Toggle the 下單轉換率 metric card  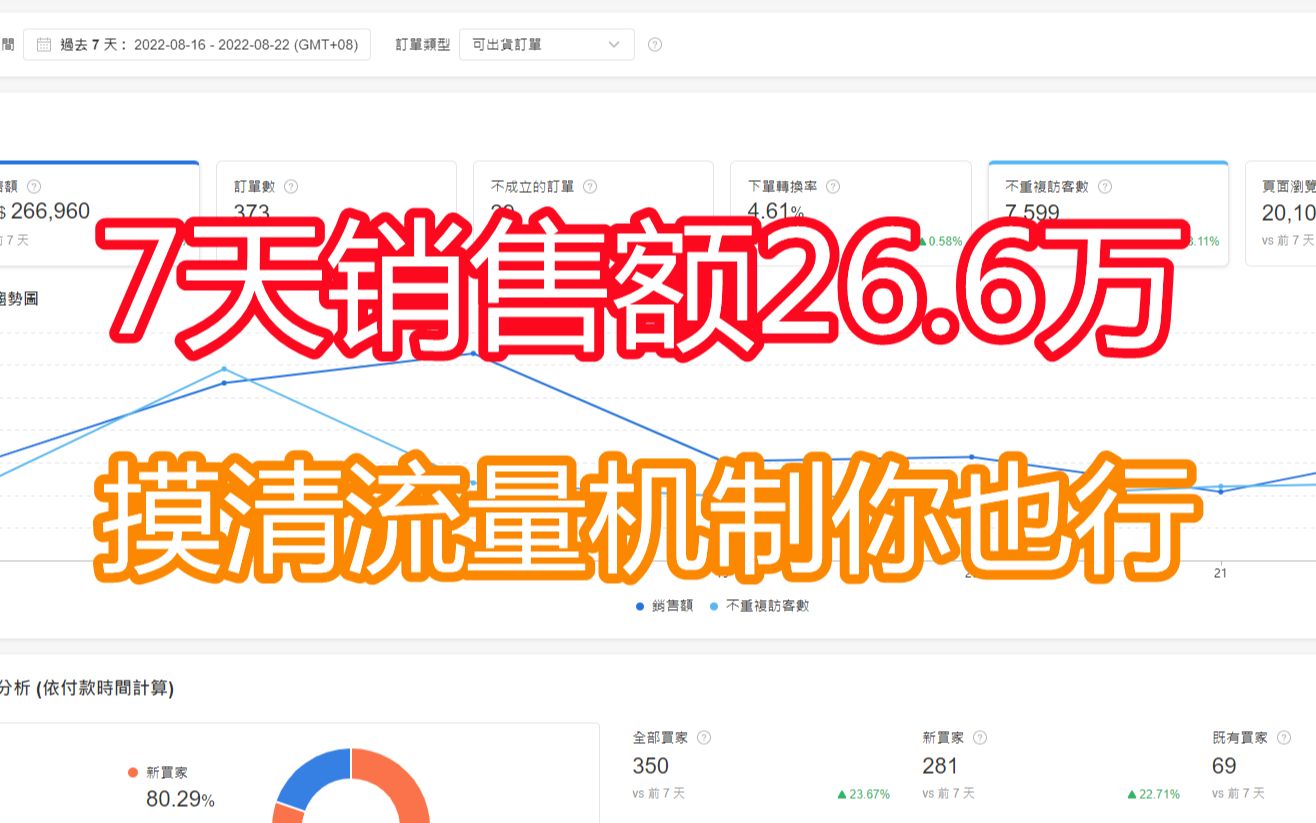[851, 213]
